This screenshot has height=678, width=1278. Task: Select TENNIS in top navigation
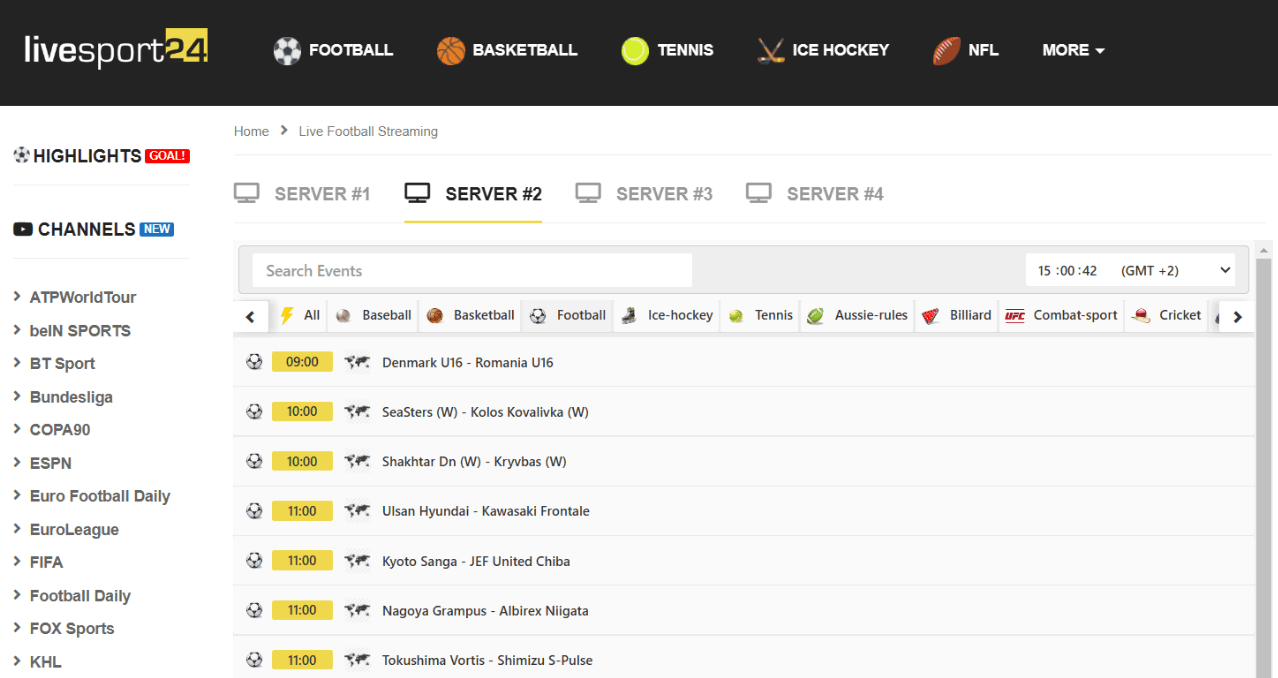[685, 50]
